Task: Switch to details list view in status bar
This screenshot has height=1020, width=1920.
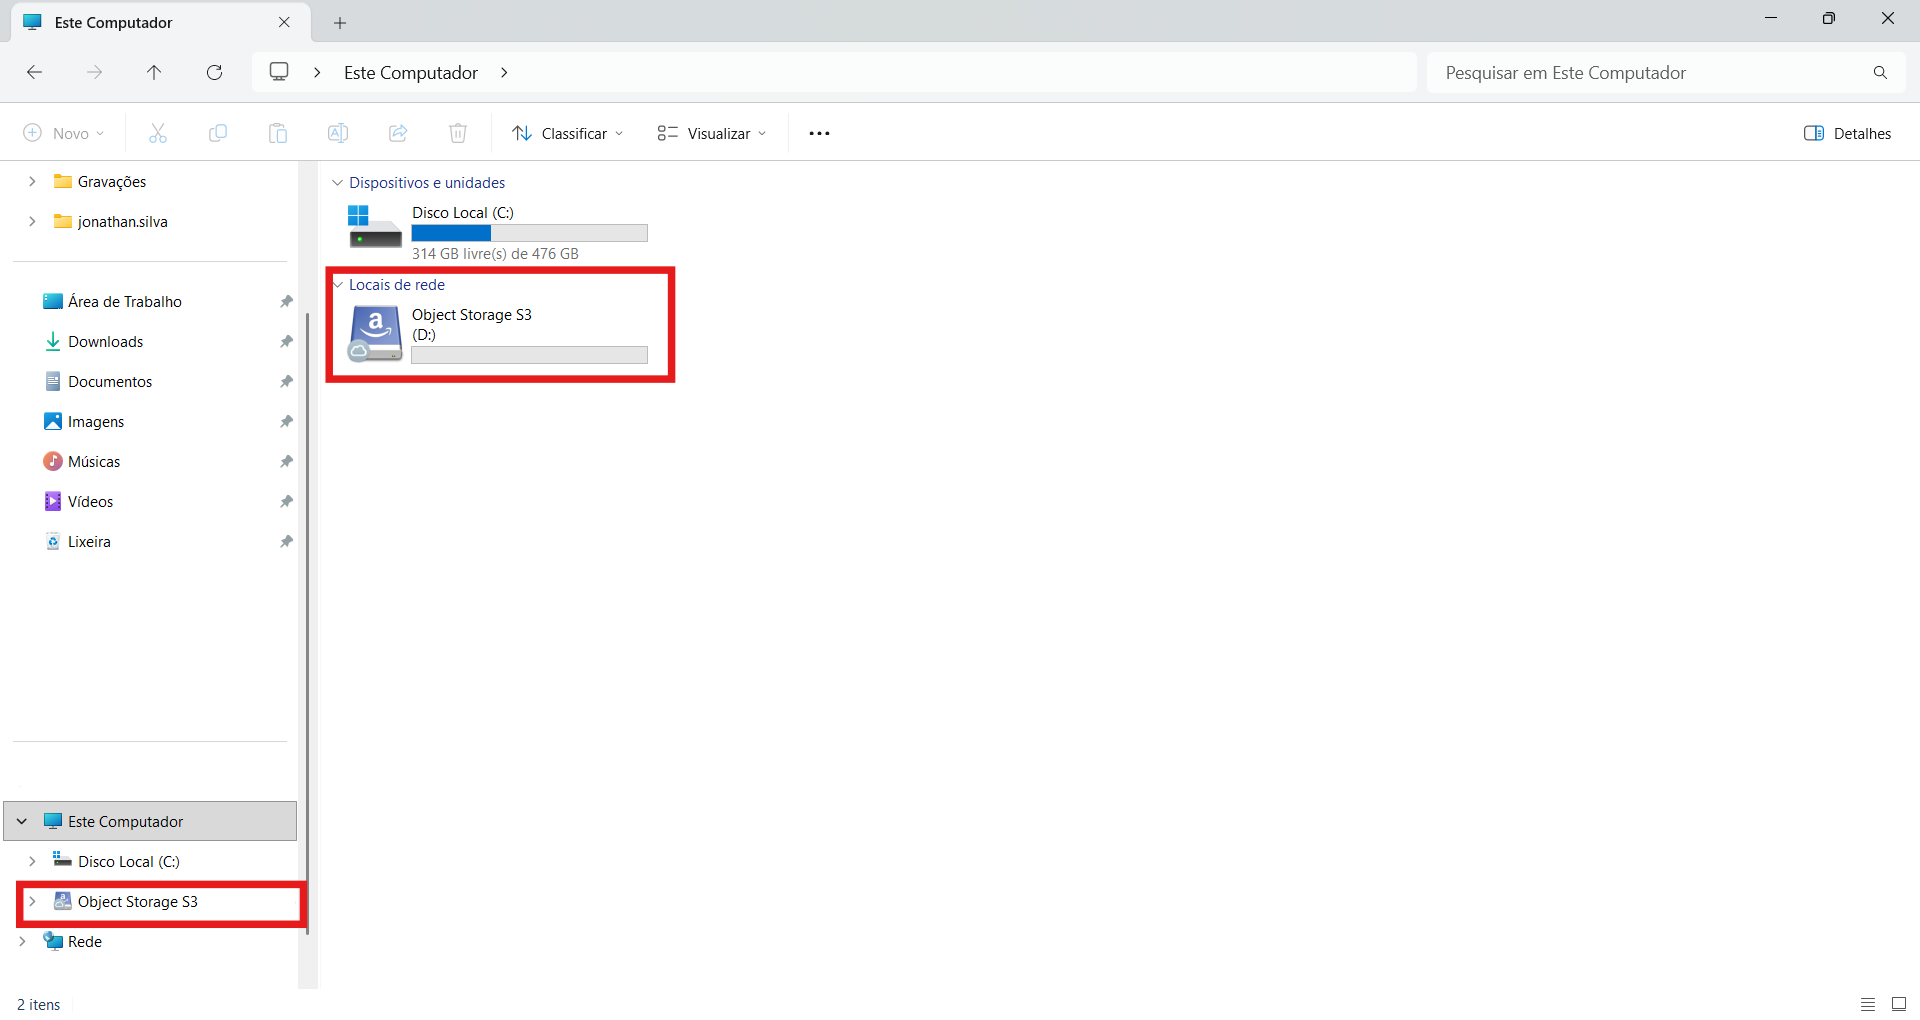Action: coord(1867,1004)
